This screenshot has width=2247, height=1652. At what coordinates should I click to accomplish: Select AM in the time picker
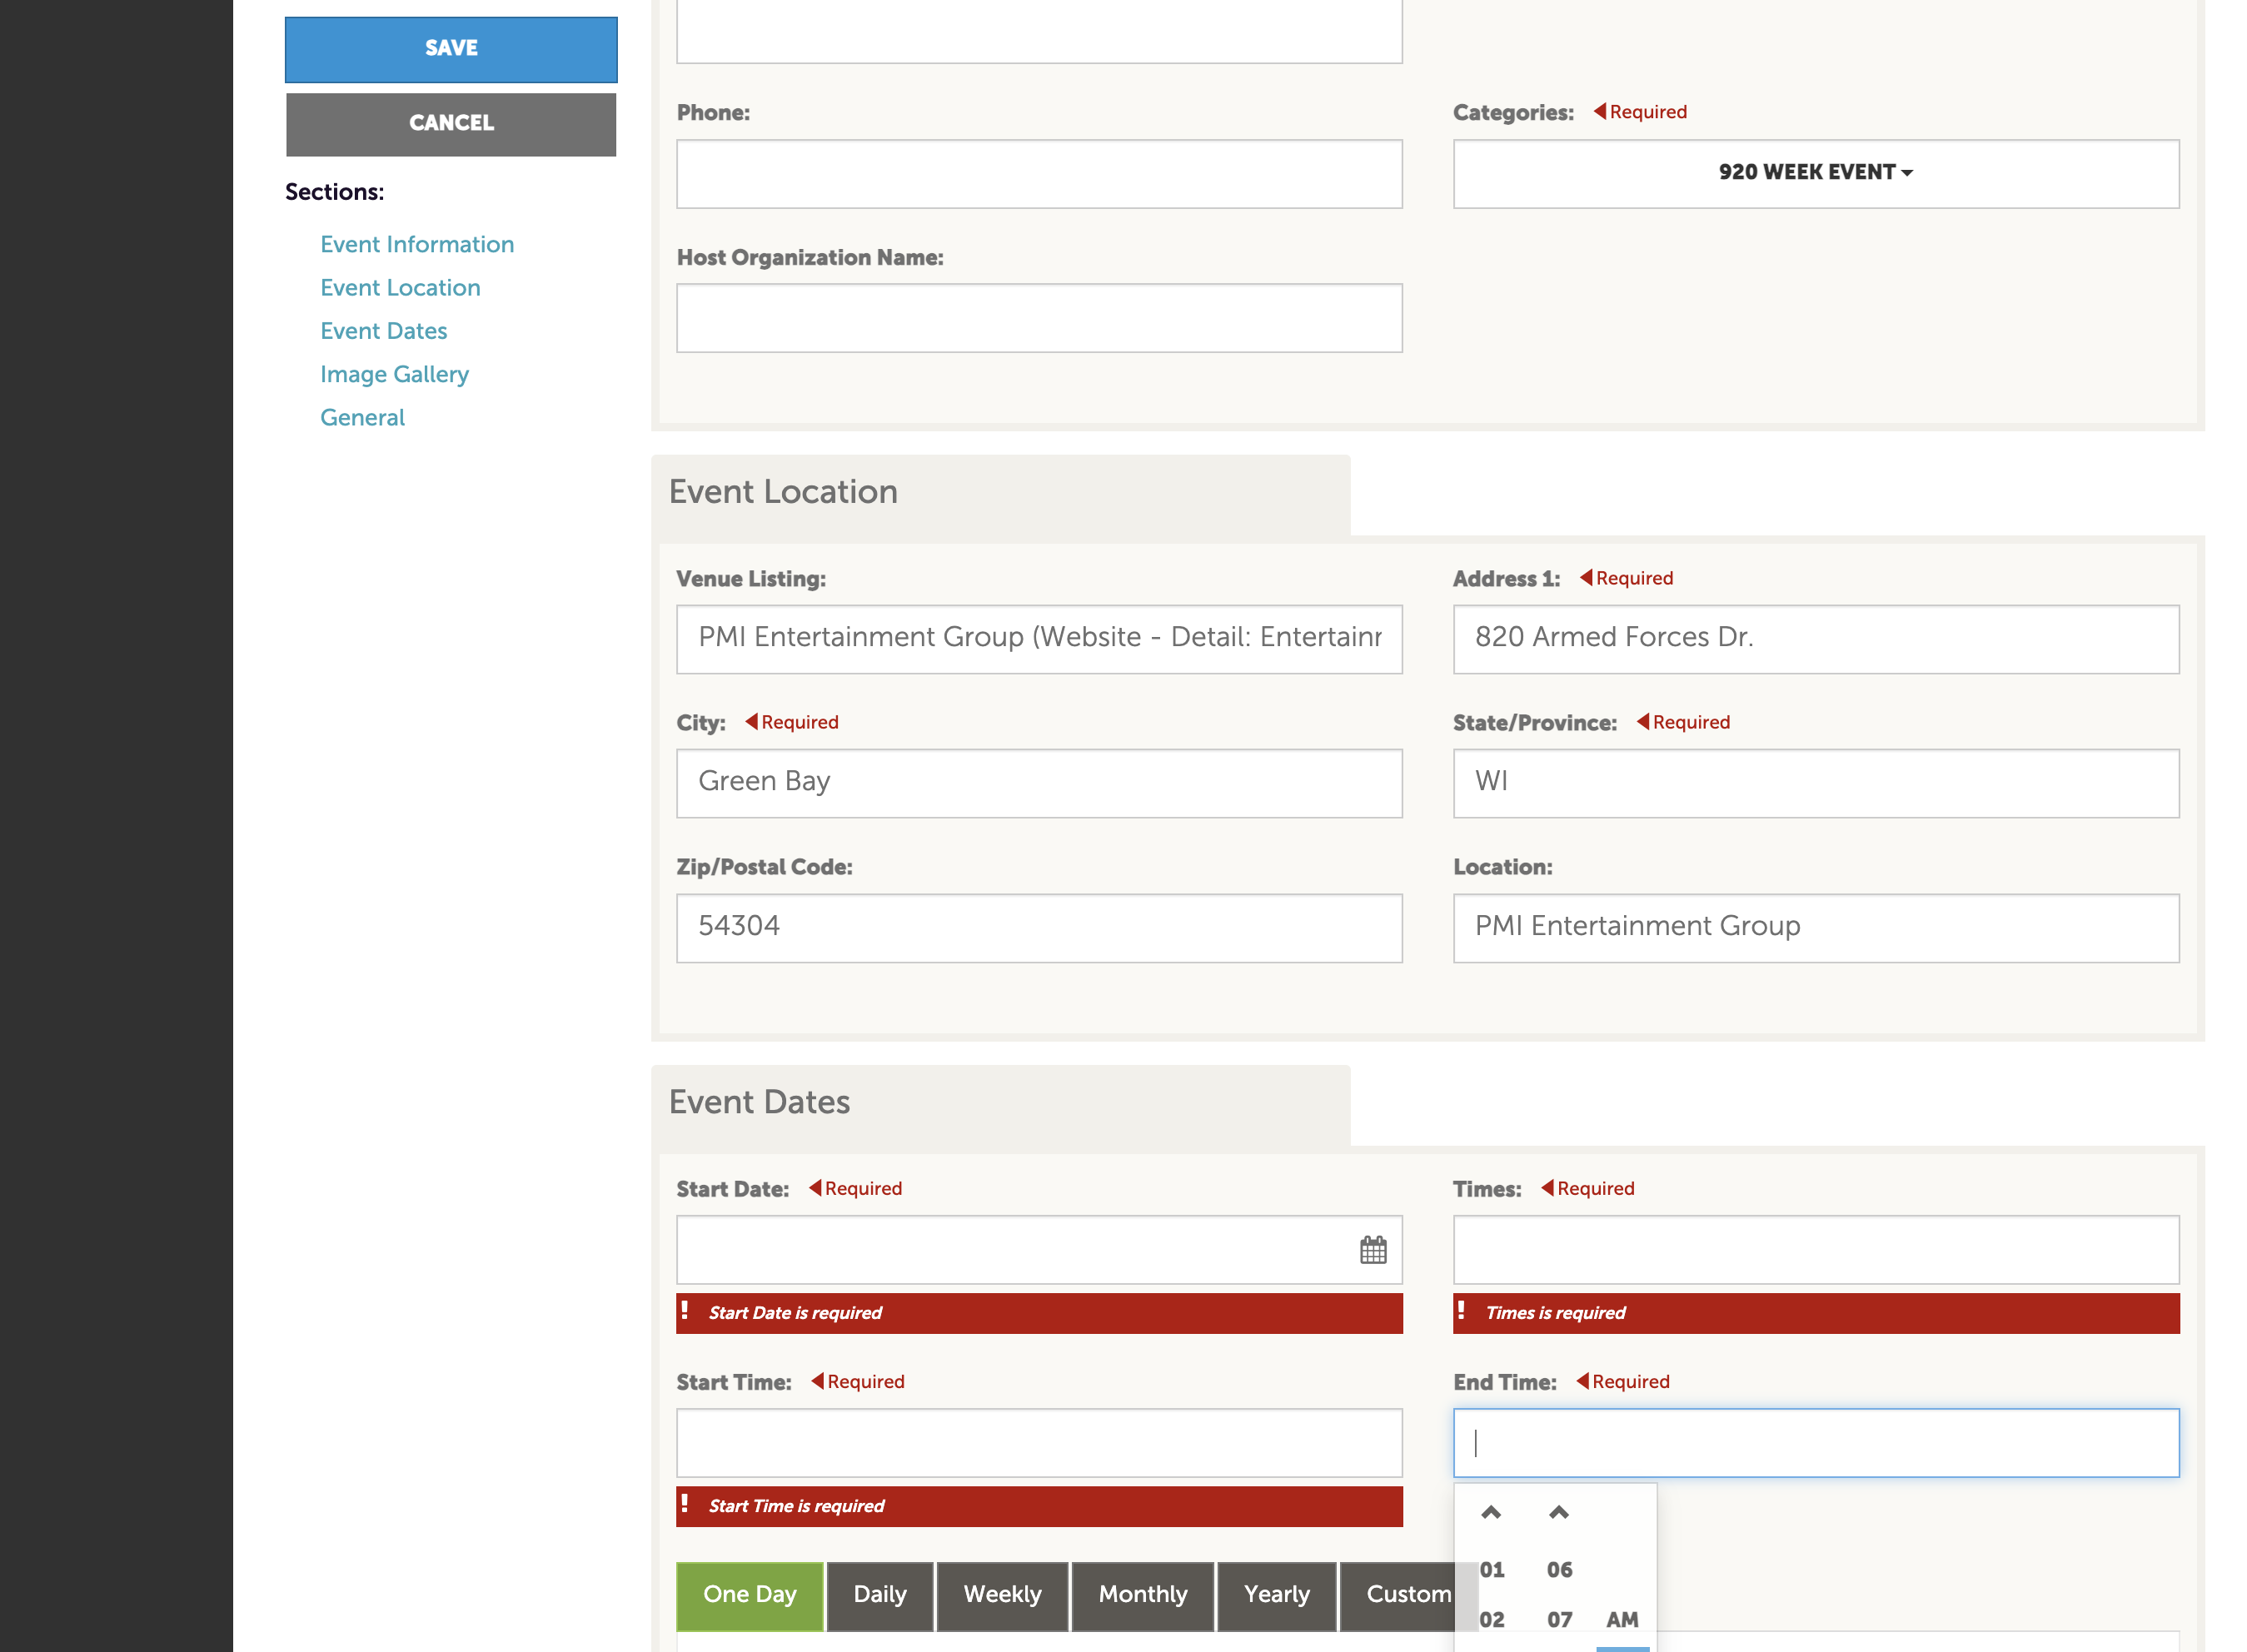coord(1622,1620)
